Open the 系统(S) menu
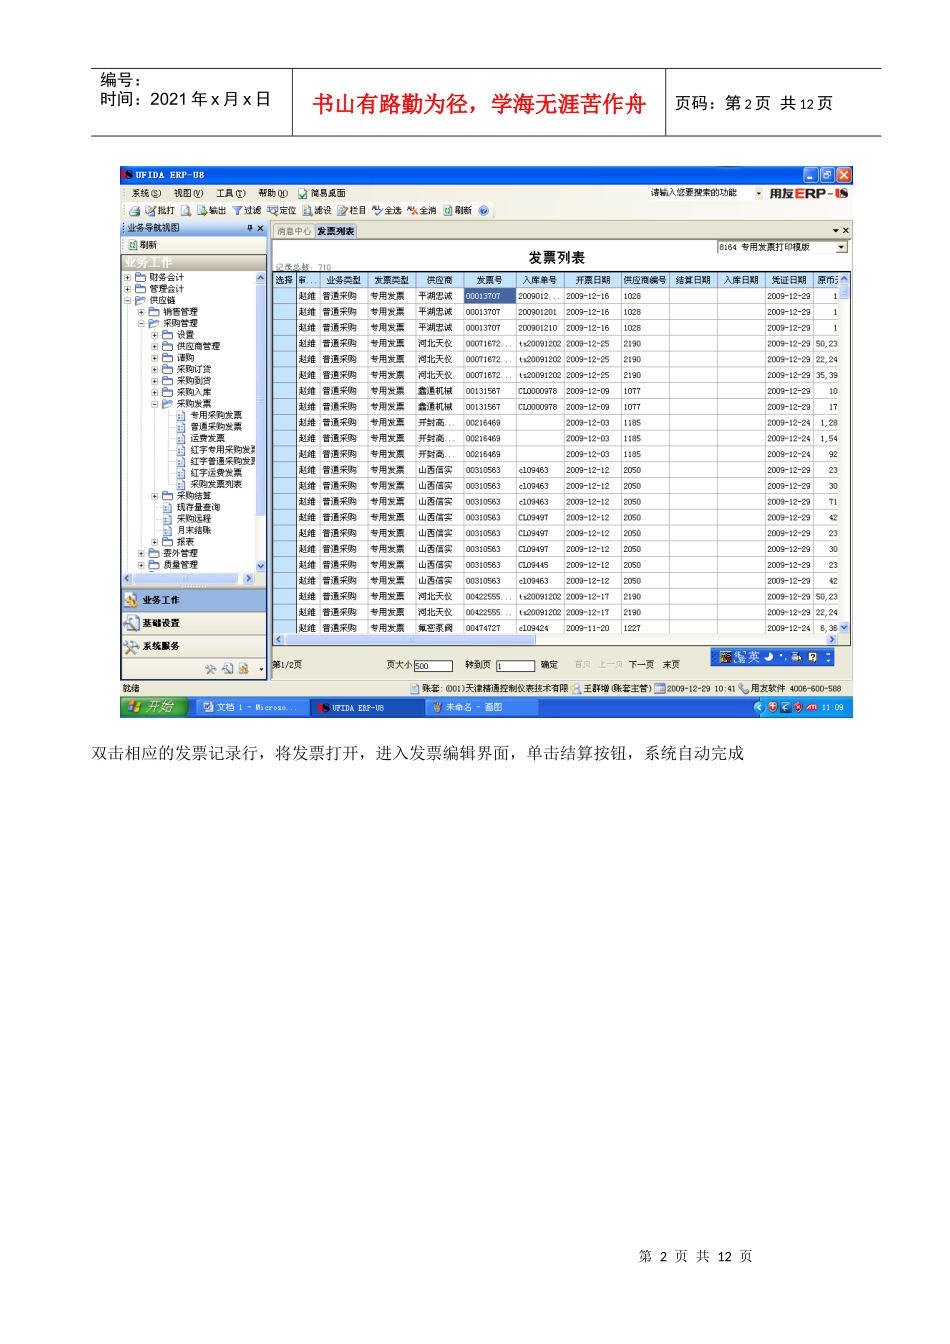Viewport: 950px width, 1344px height. click(x=146, y=194)
